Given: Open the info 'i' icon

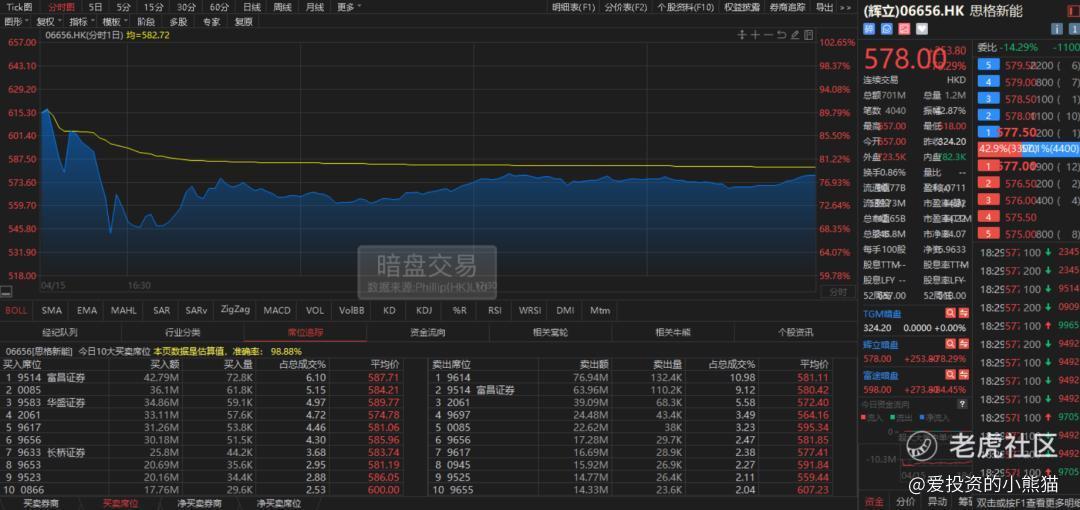Looking at the screenshot, I should (1057, 29).
